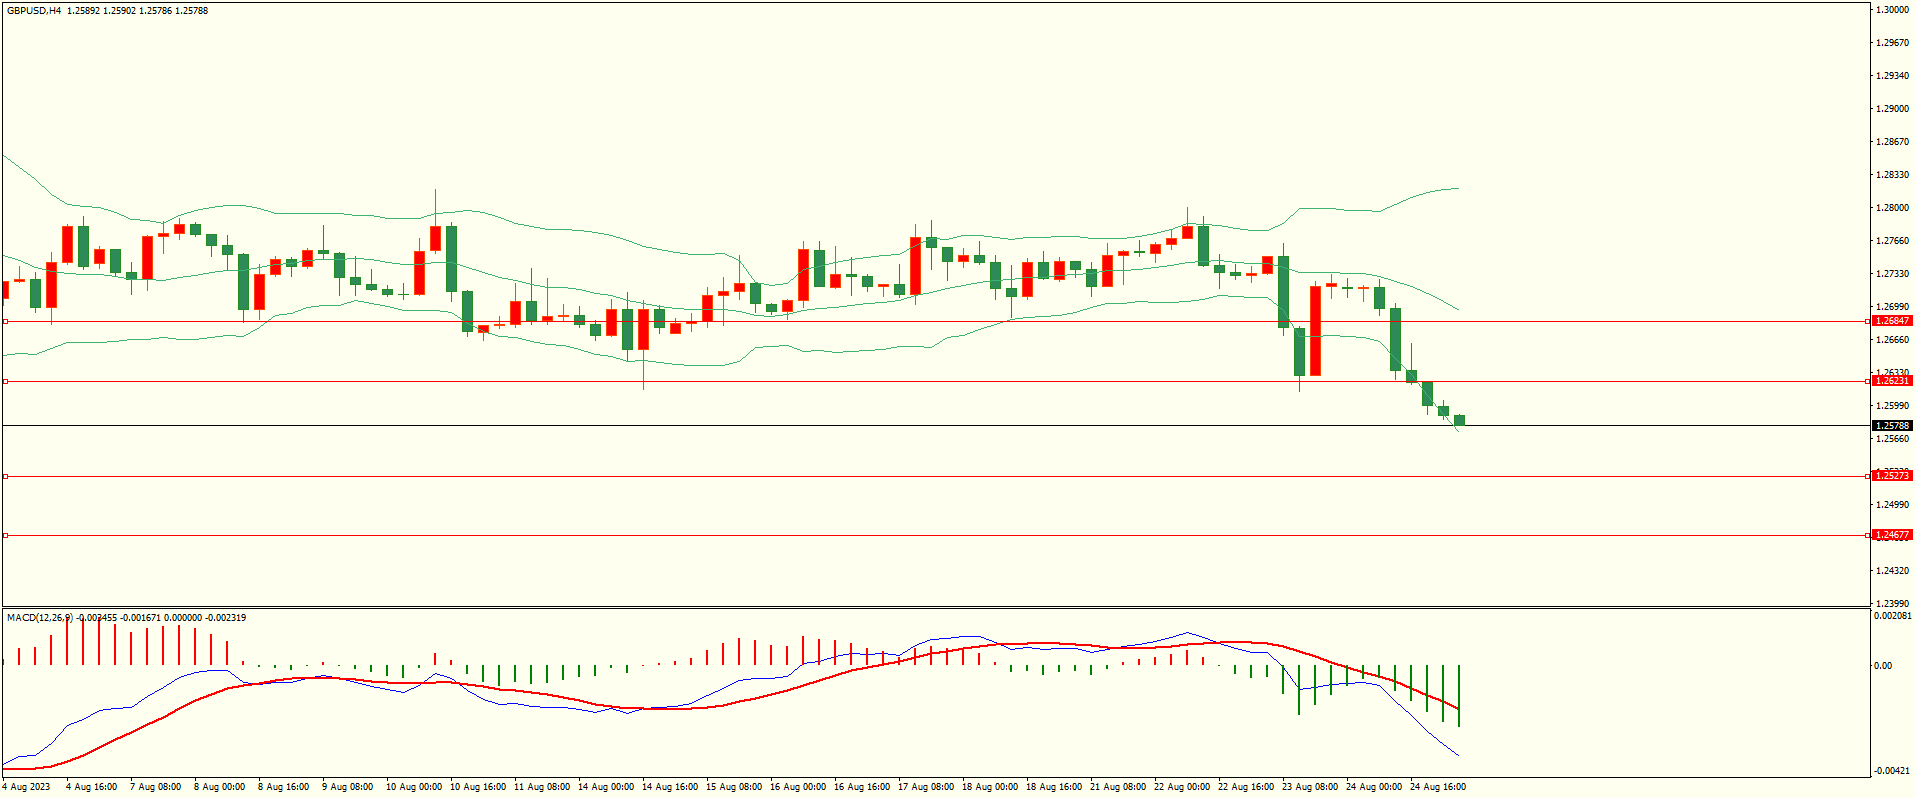This screenshot has height=798, width=1916.
Task: Select left handle of the 1.26847 horizontal line
Action: tap(6, 322)
